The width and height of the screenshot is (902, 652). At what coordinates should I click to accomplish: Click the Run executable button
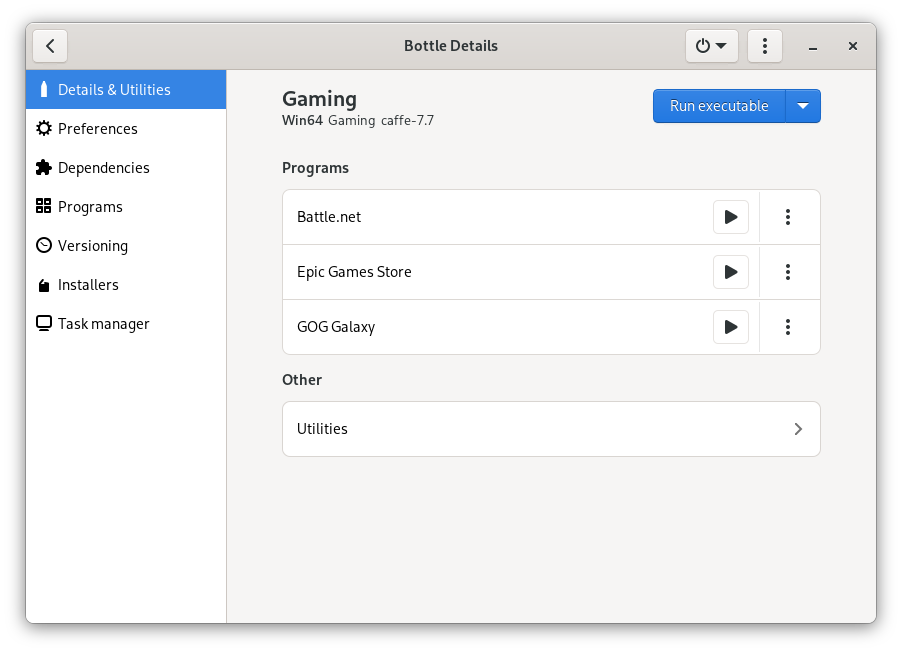(x=719, y=106)
